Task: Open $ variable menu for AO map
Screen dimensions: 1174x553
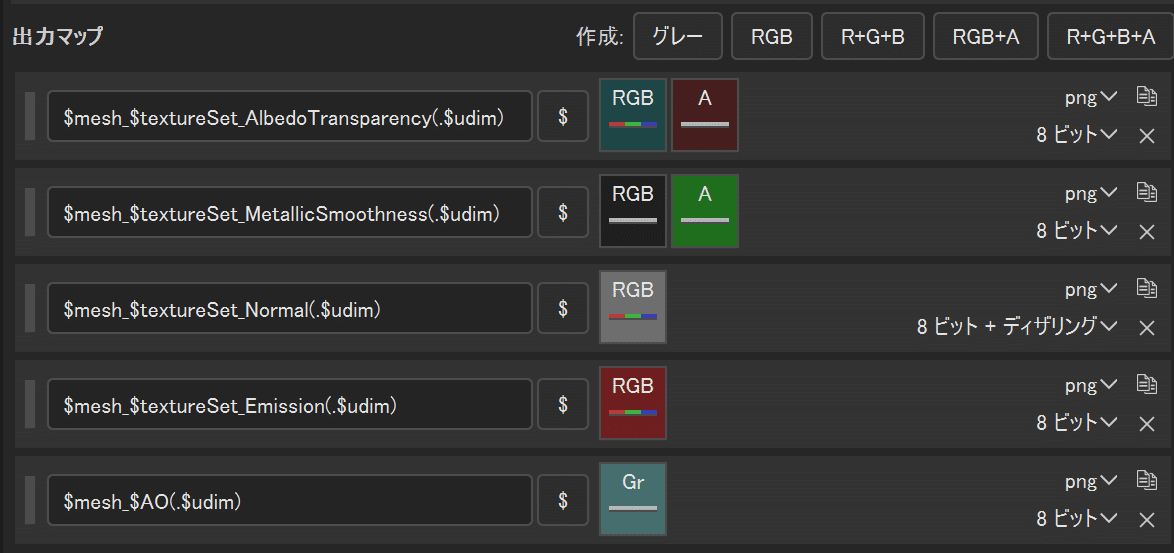Action: (x=563, y=499)
